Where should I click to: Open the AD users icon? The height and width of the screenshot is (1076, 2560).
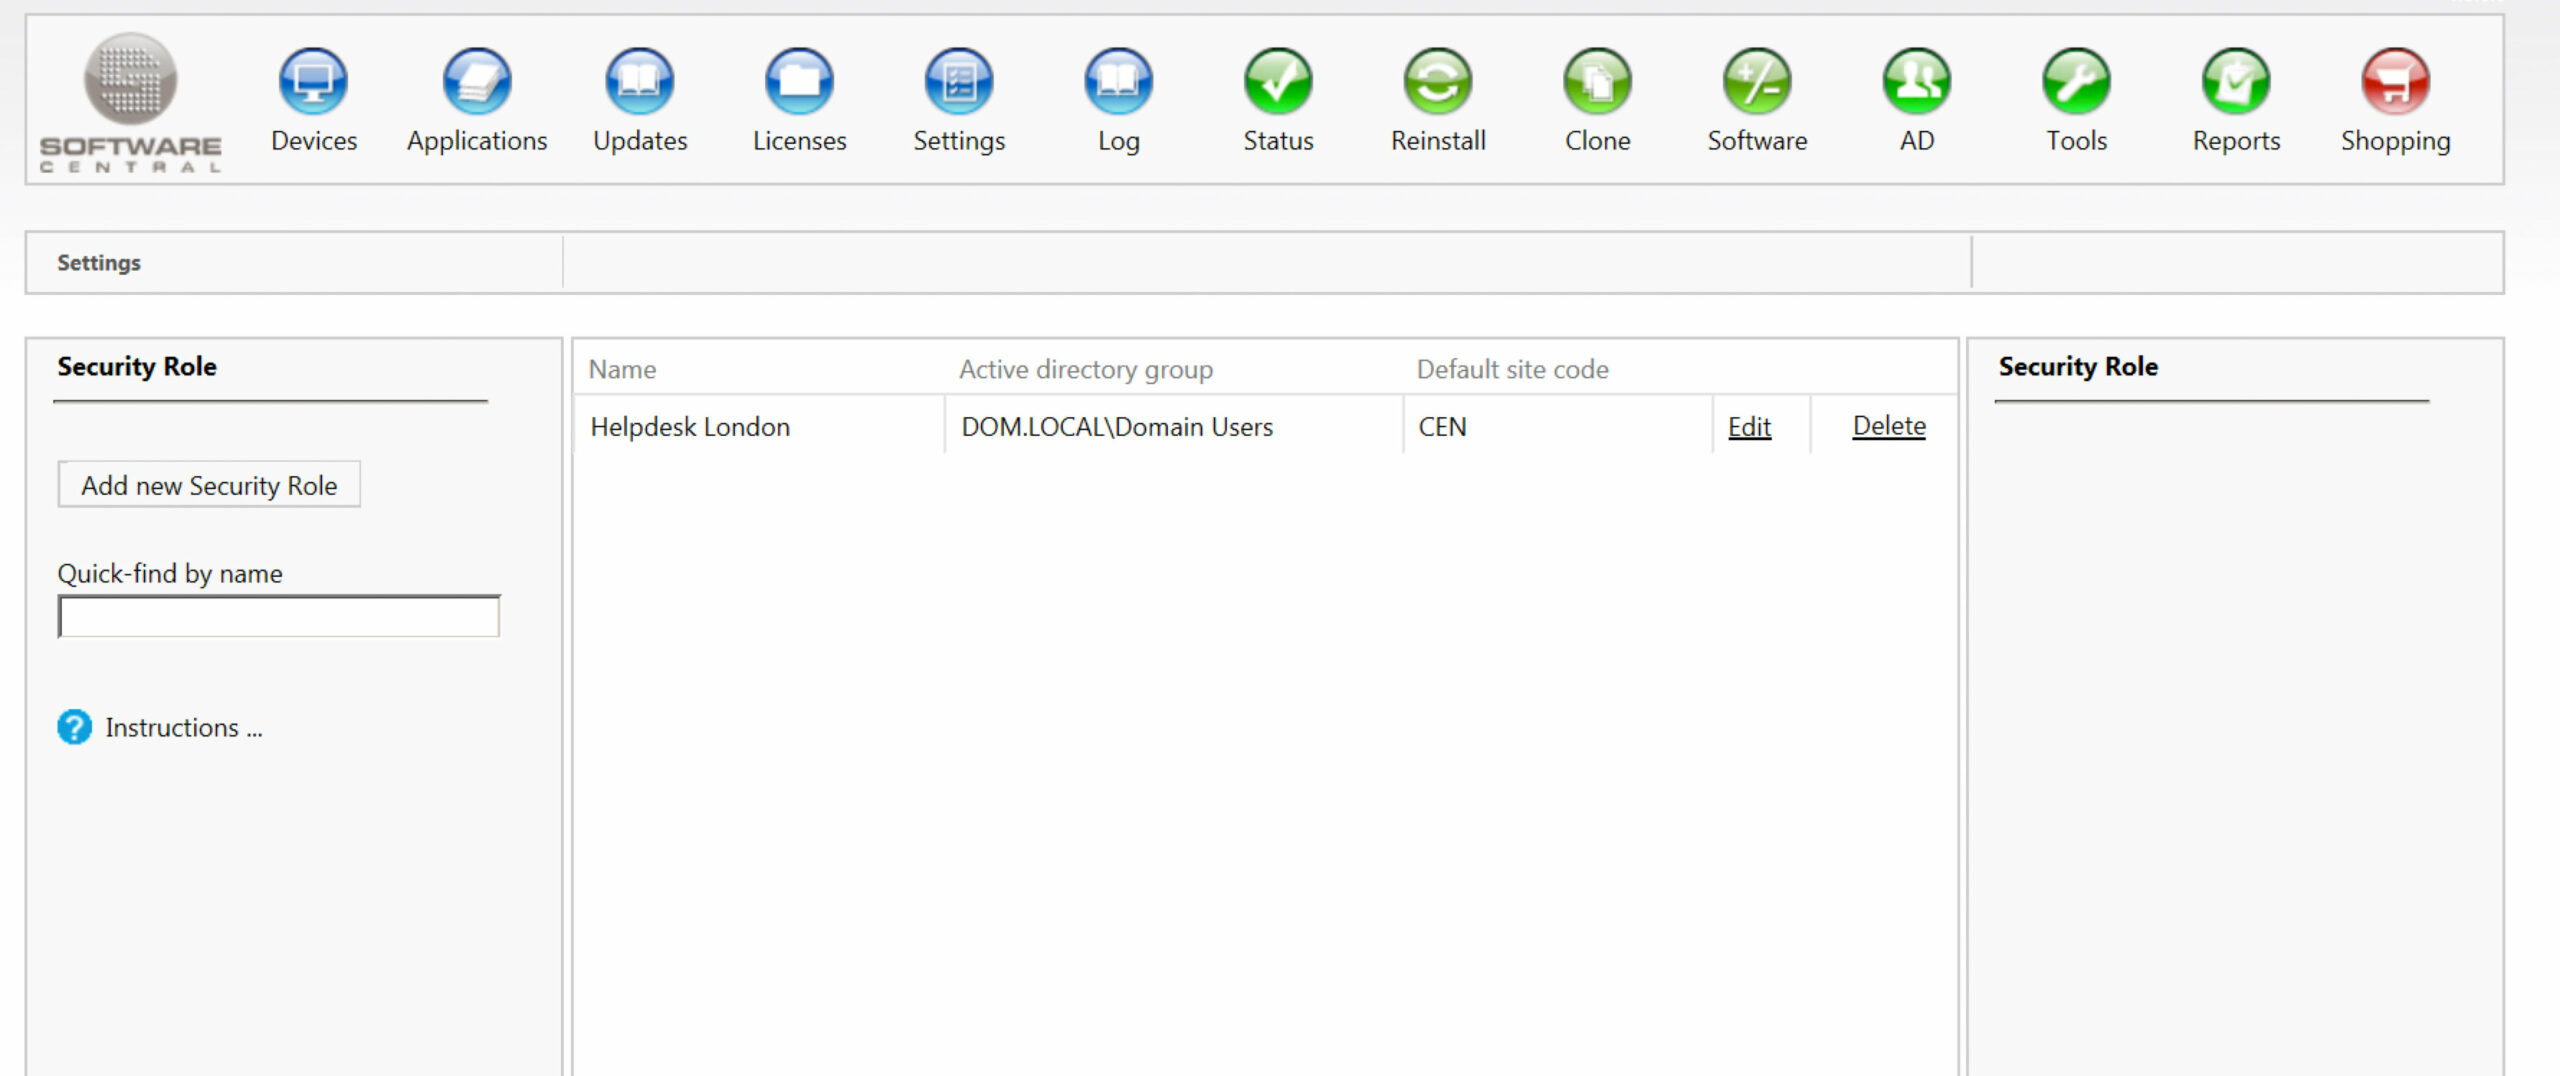1917,82
